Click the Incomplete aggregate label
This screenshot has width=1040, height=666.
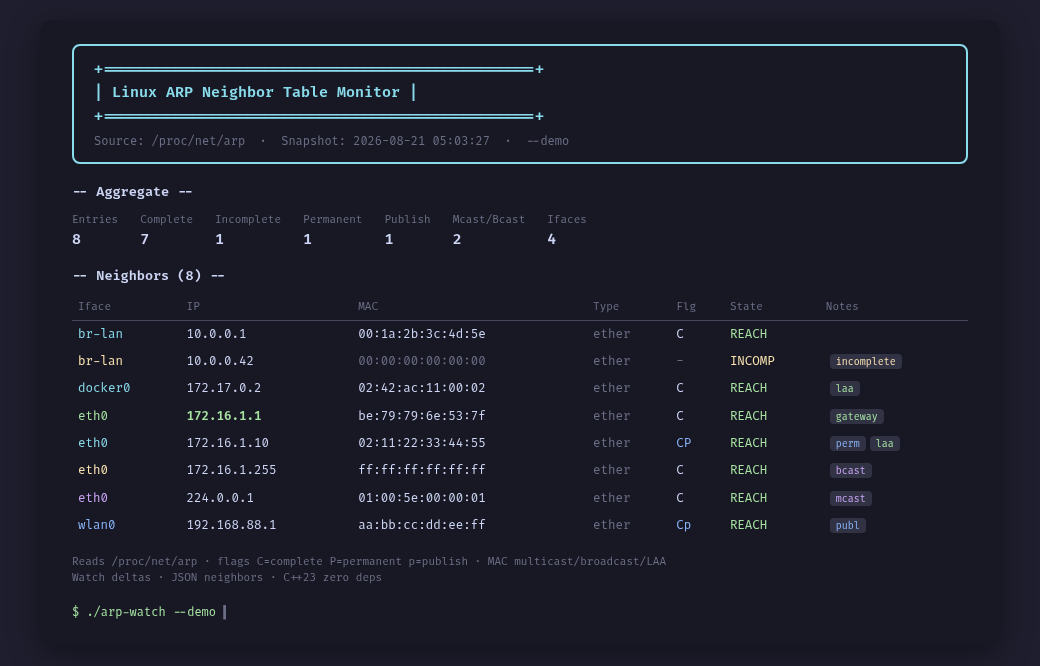click(x=247, y=219)
